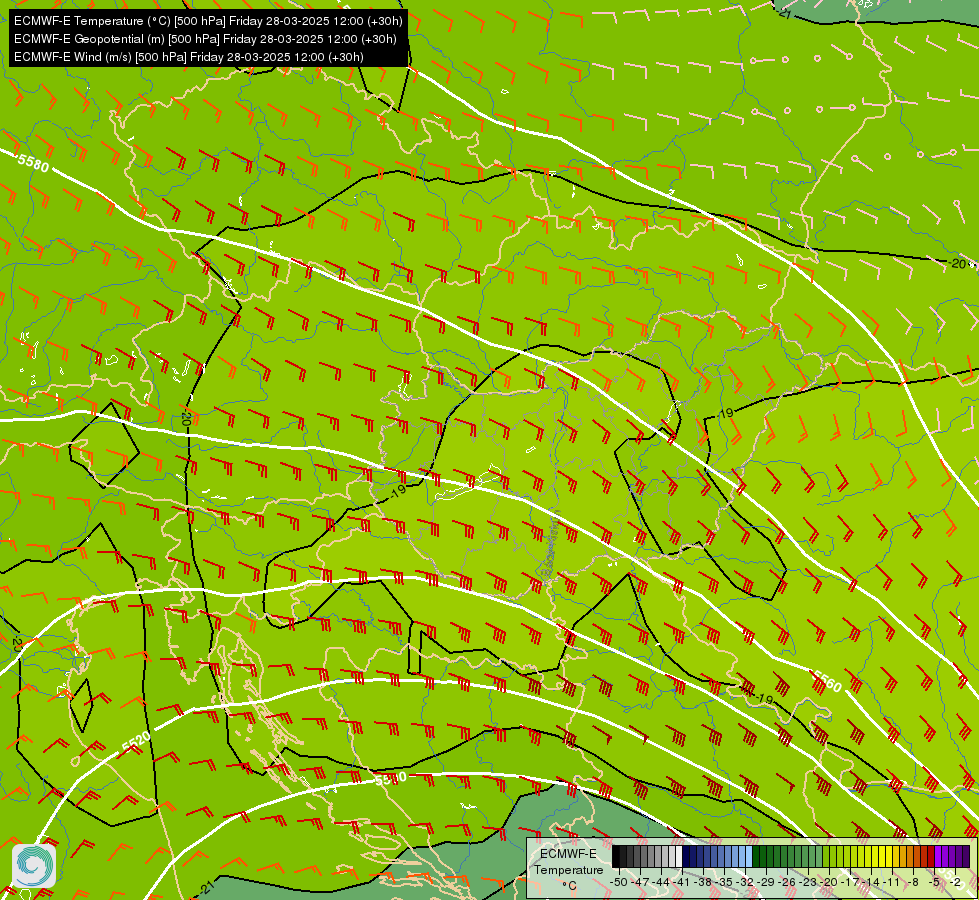This screenshot has width=979, height=900.
Task: Click the swirl logo icon in the corner
Action: [x=34, y=866]
